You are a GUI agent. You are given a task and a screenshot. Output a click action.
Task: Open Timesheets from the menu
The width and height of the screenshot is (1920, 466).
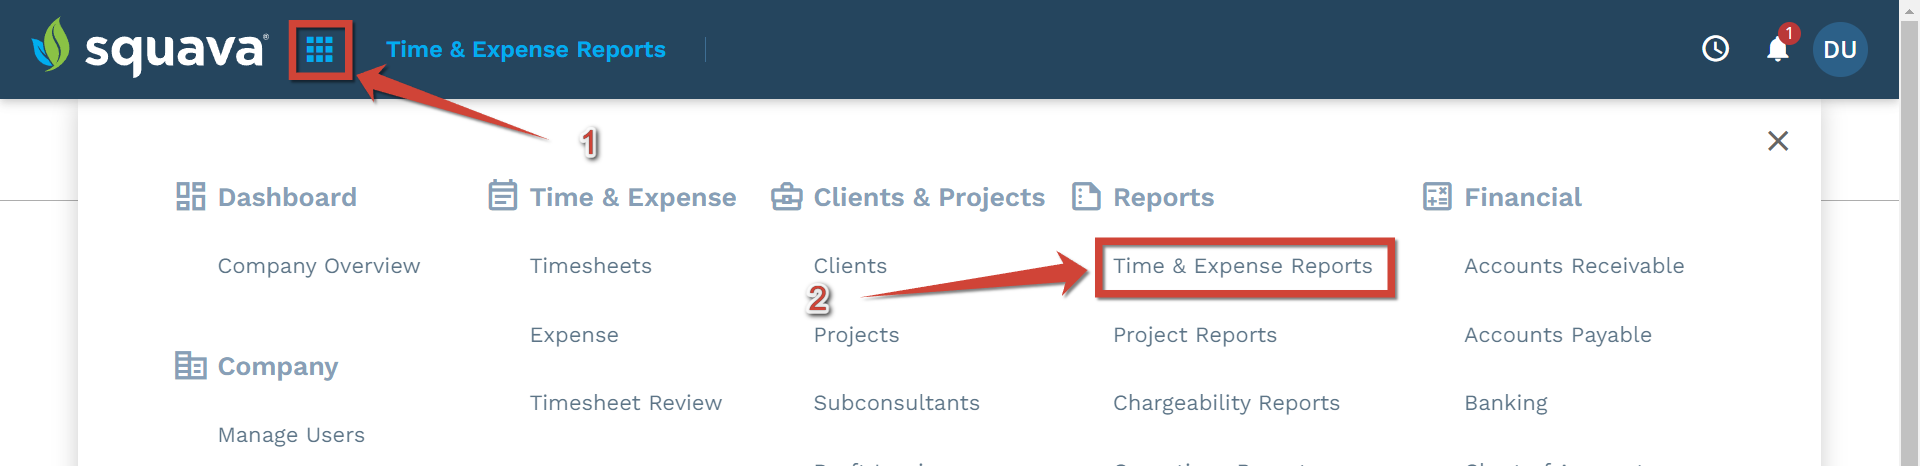click(591, 266)
